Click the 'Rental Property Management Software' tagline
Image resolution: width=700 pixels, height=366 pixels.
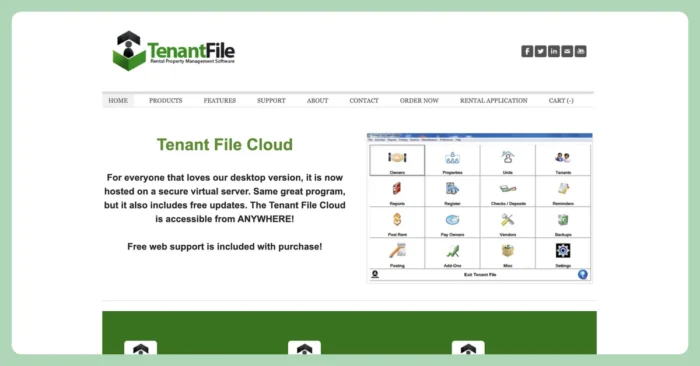click(192, 61)
